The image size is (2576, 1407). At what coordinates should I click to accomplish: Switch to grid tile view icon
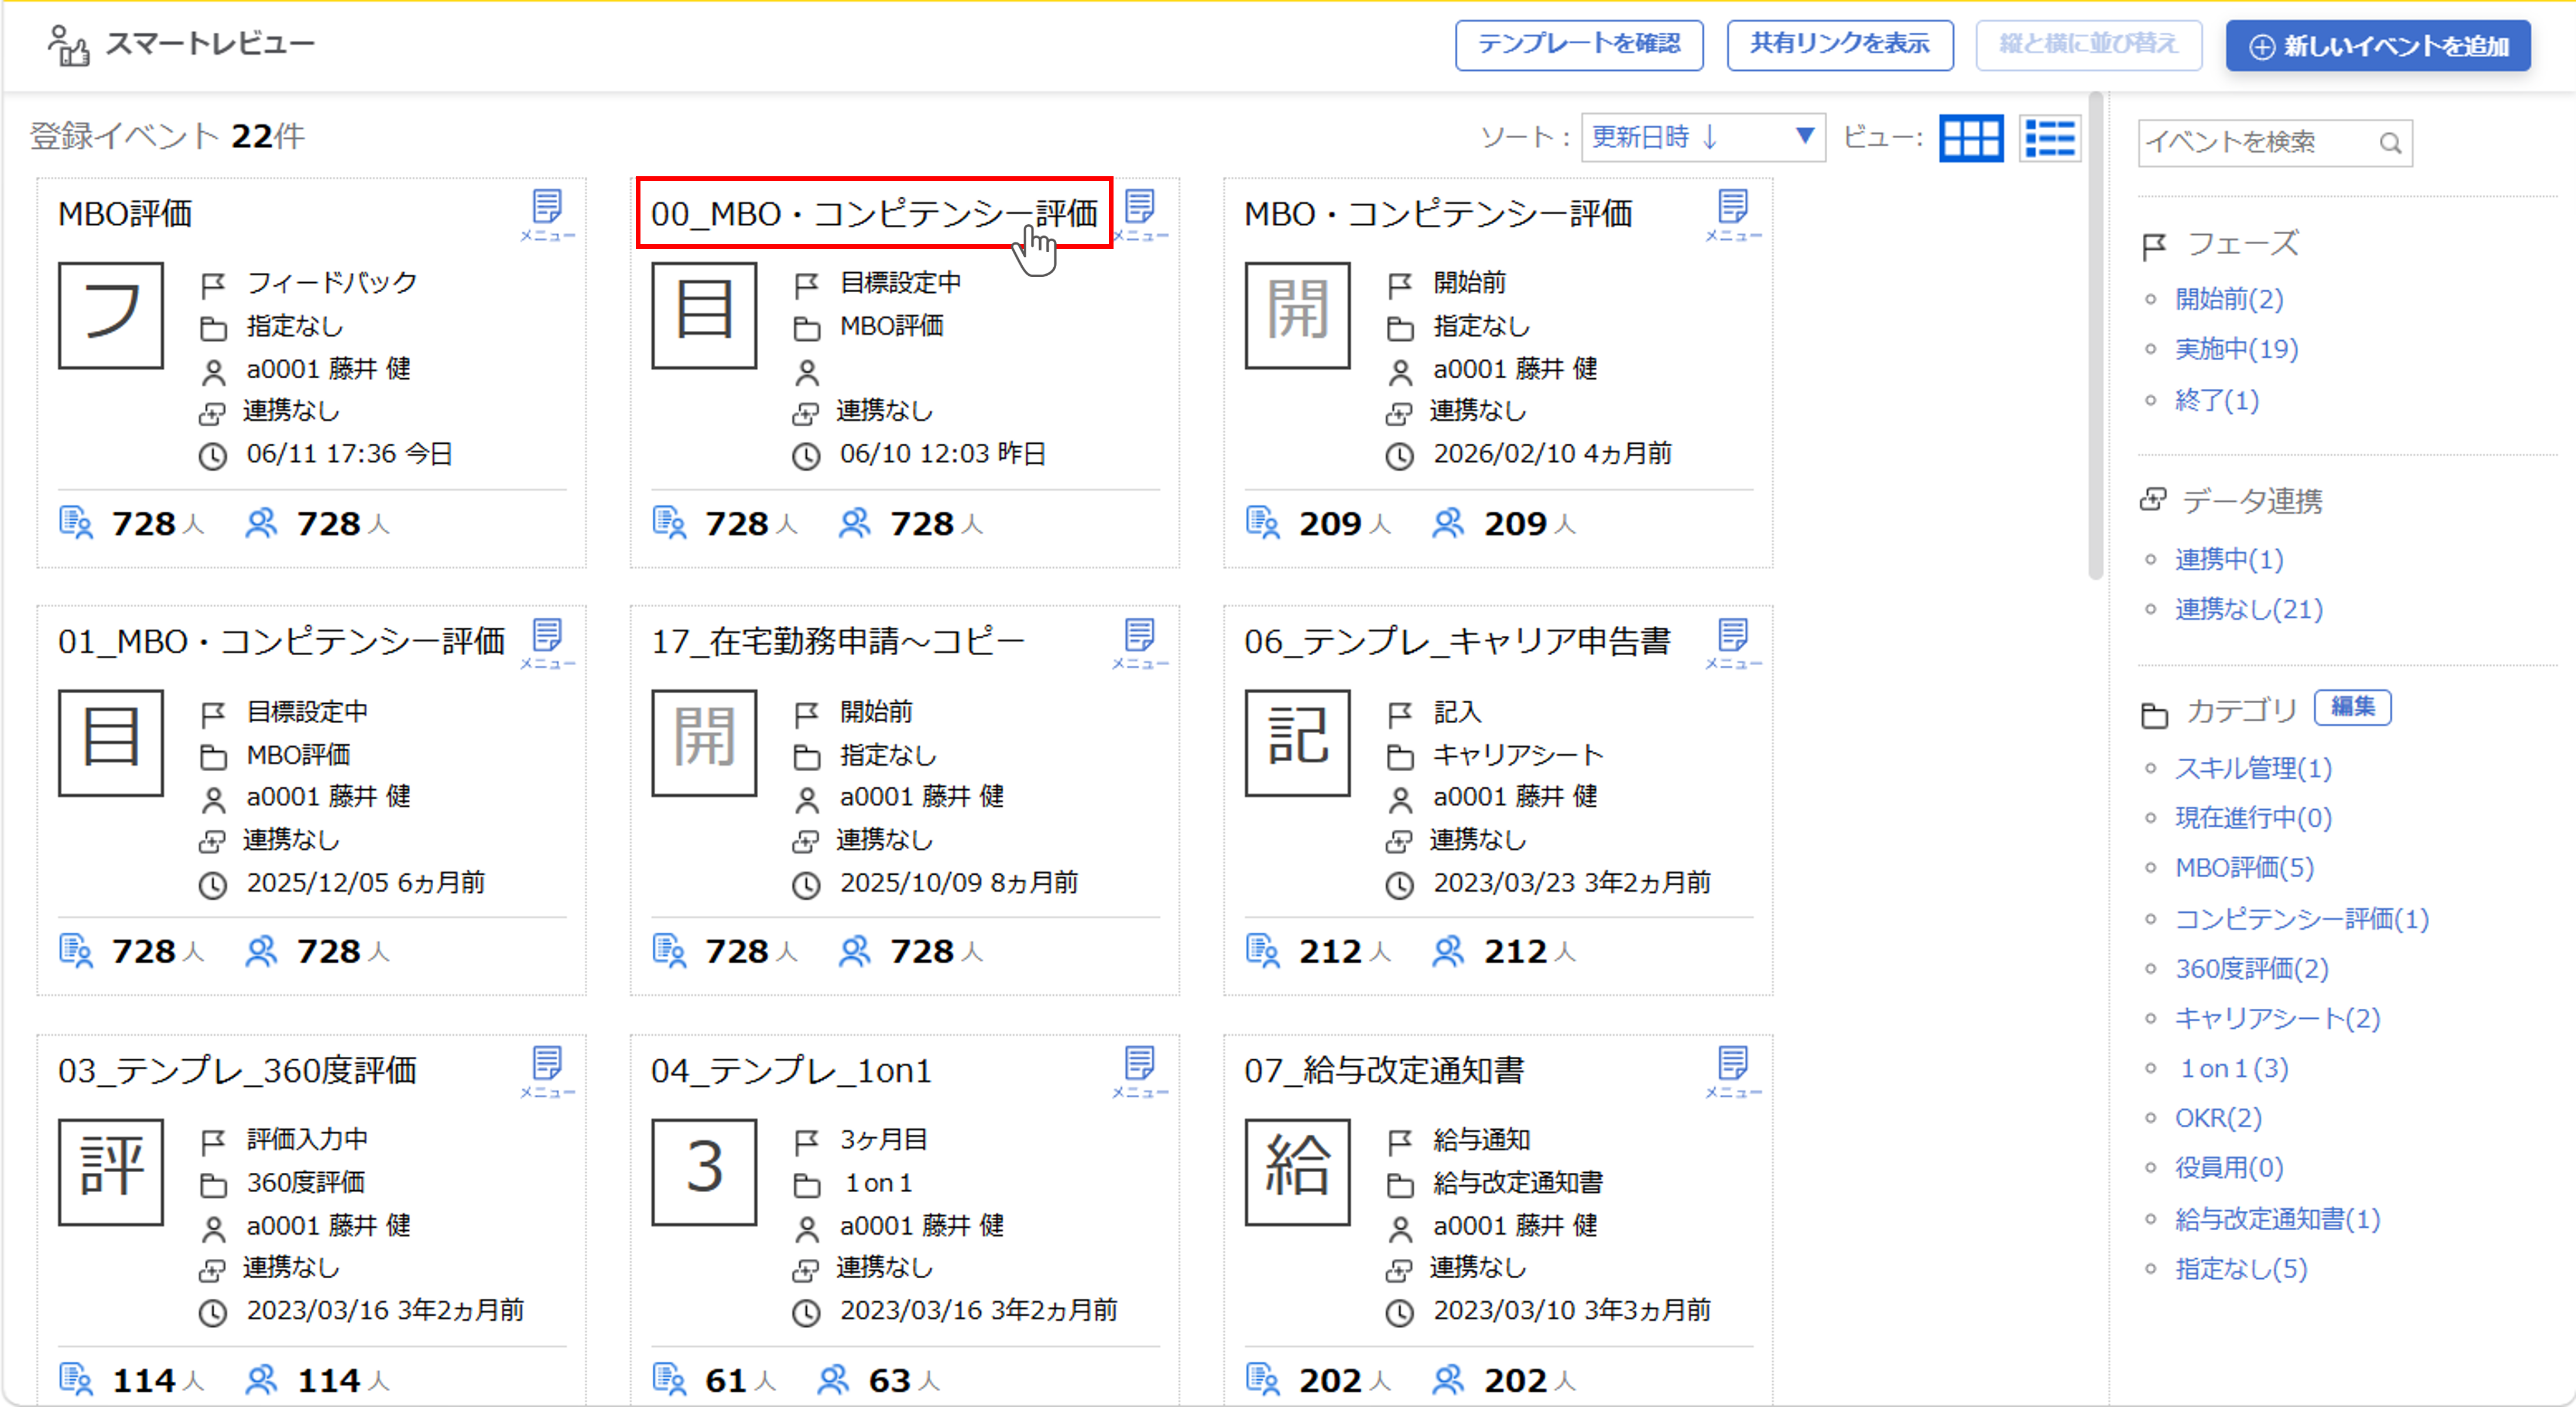pyautogui.click(x=1971, y=138)
